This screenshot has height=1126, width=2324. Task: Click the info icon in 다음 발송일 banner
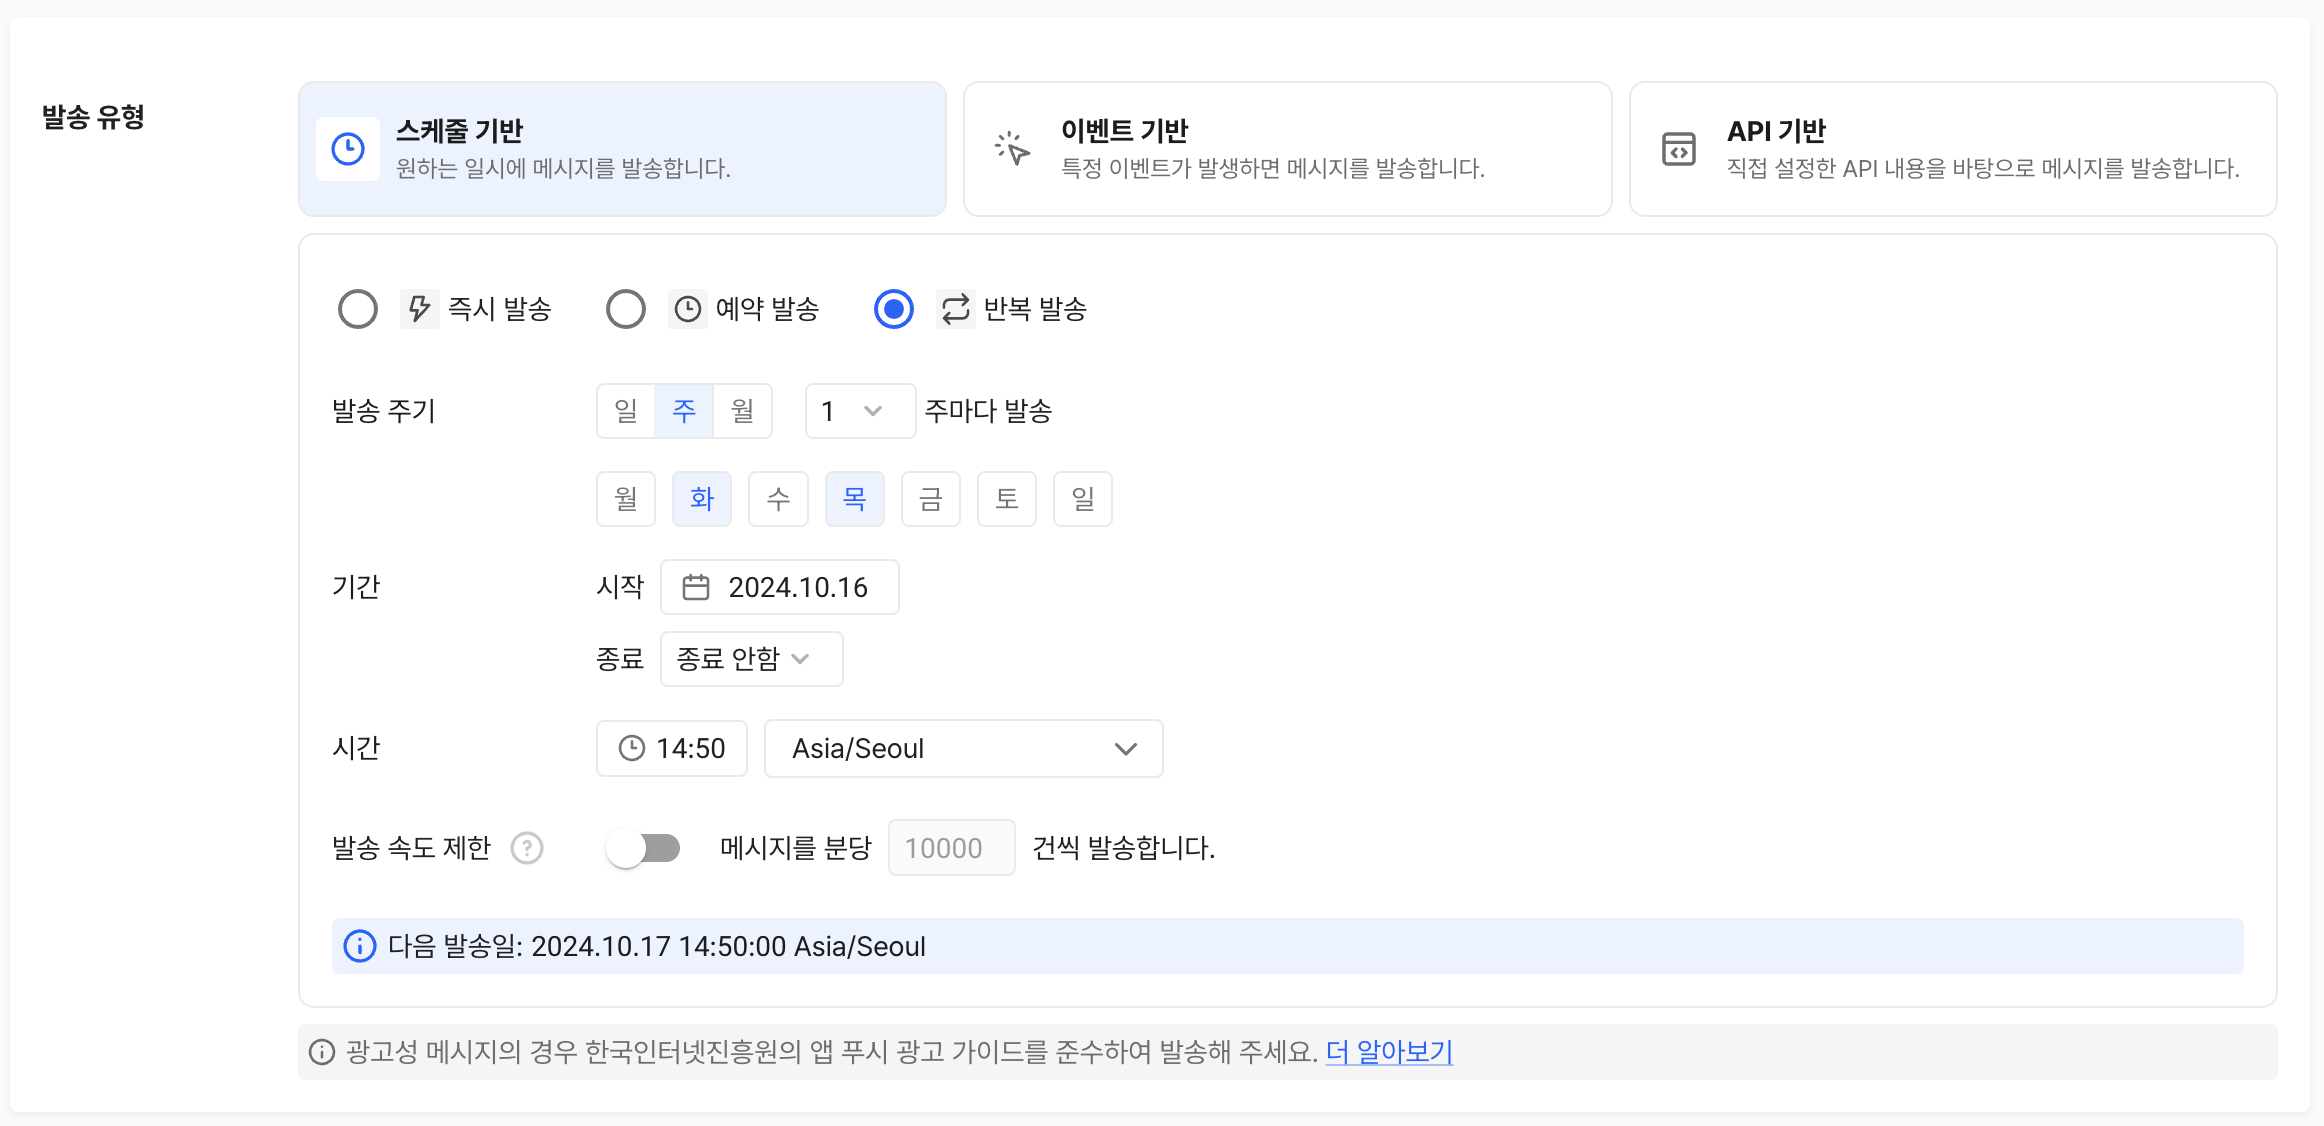pos(360,946)
